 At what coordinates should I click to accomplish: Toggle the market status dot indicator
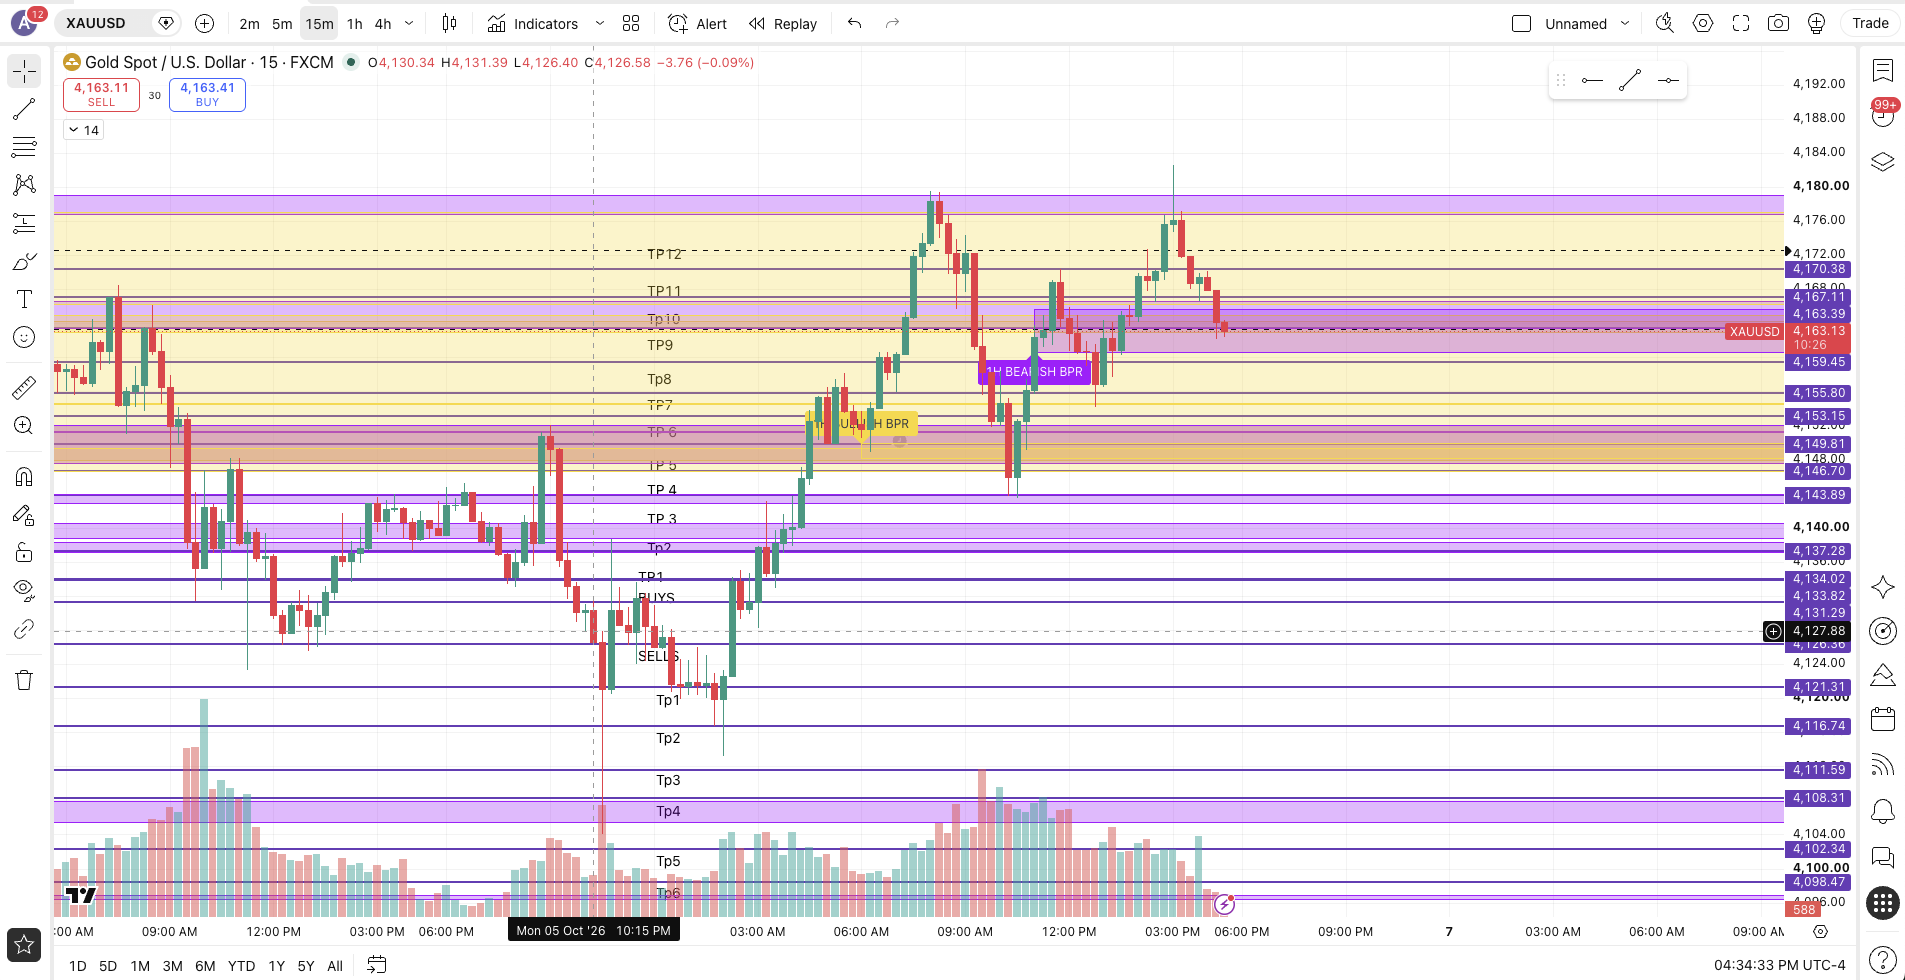(x=351, y=62)
